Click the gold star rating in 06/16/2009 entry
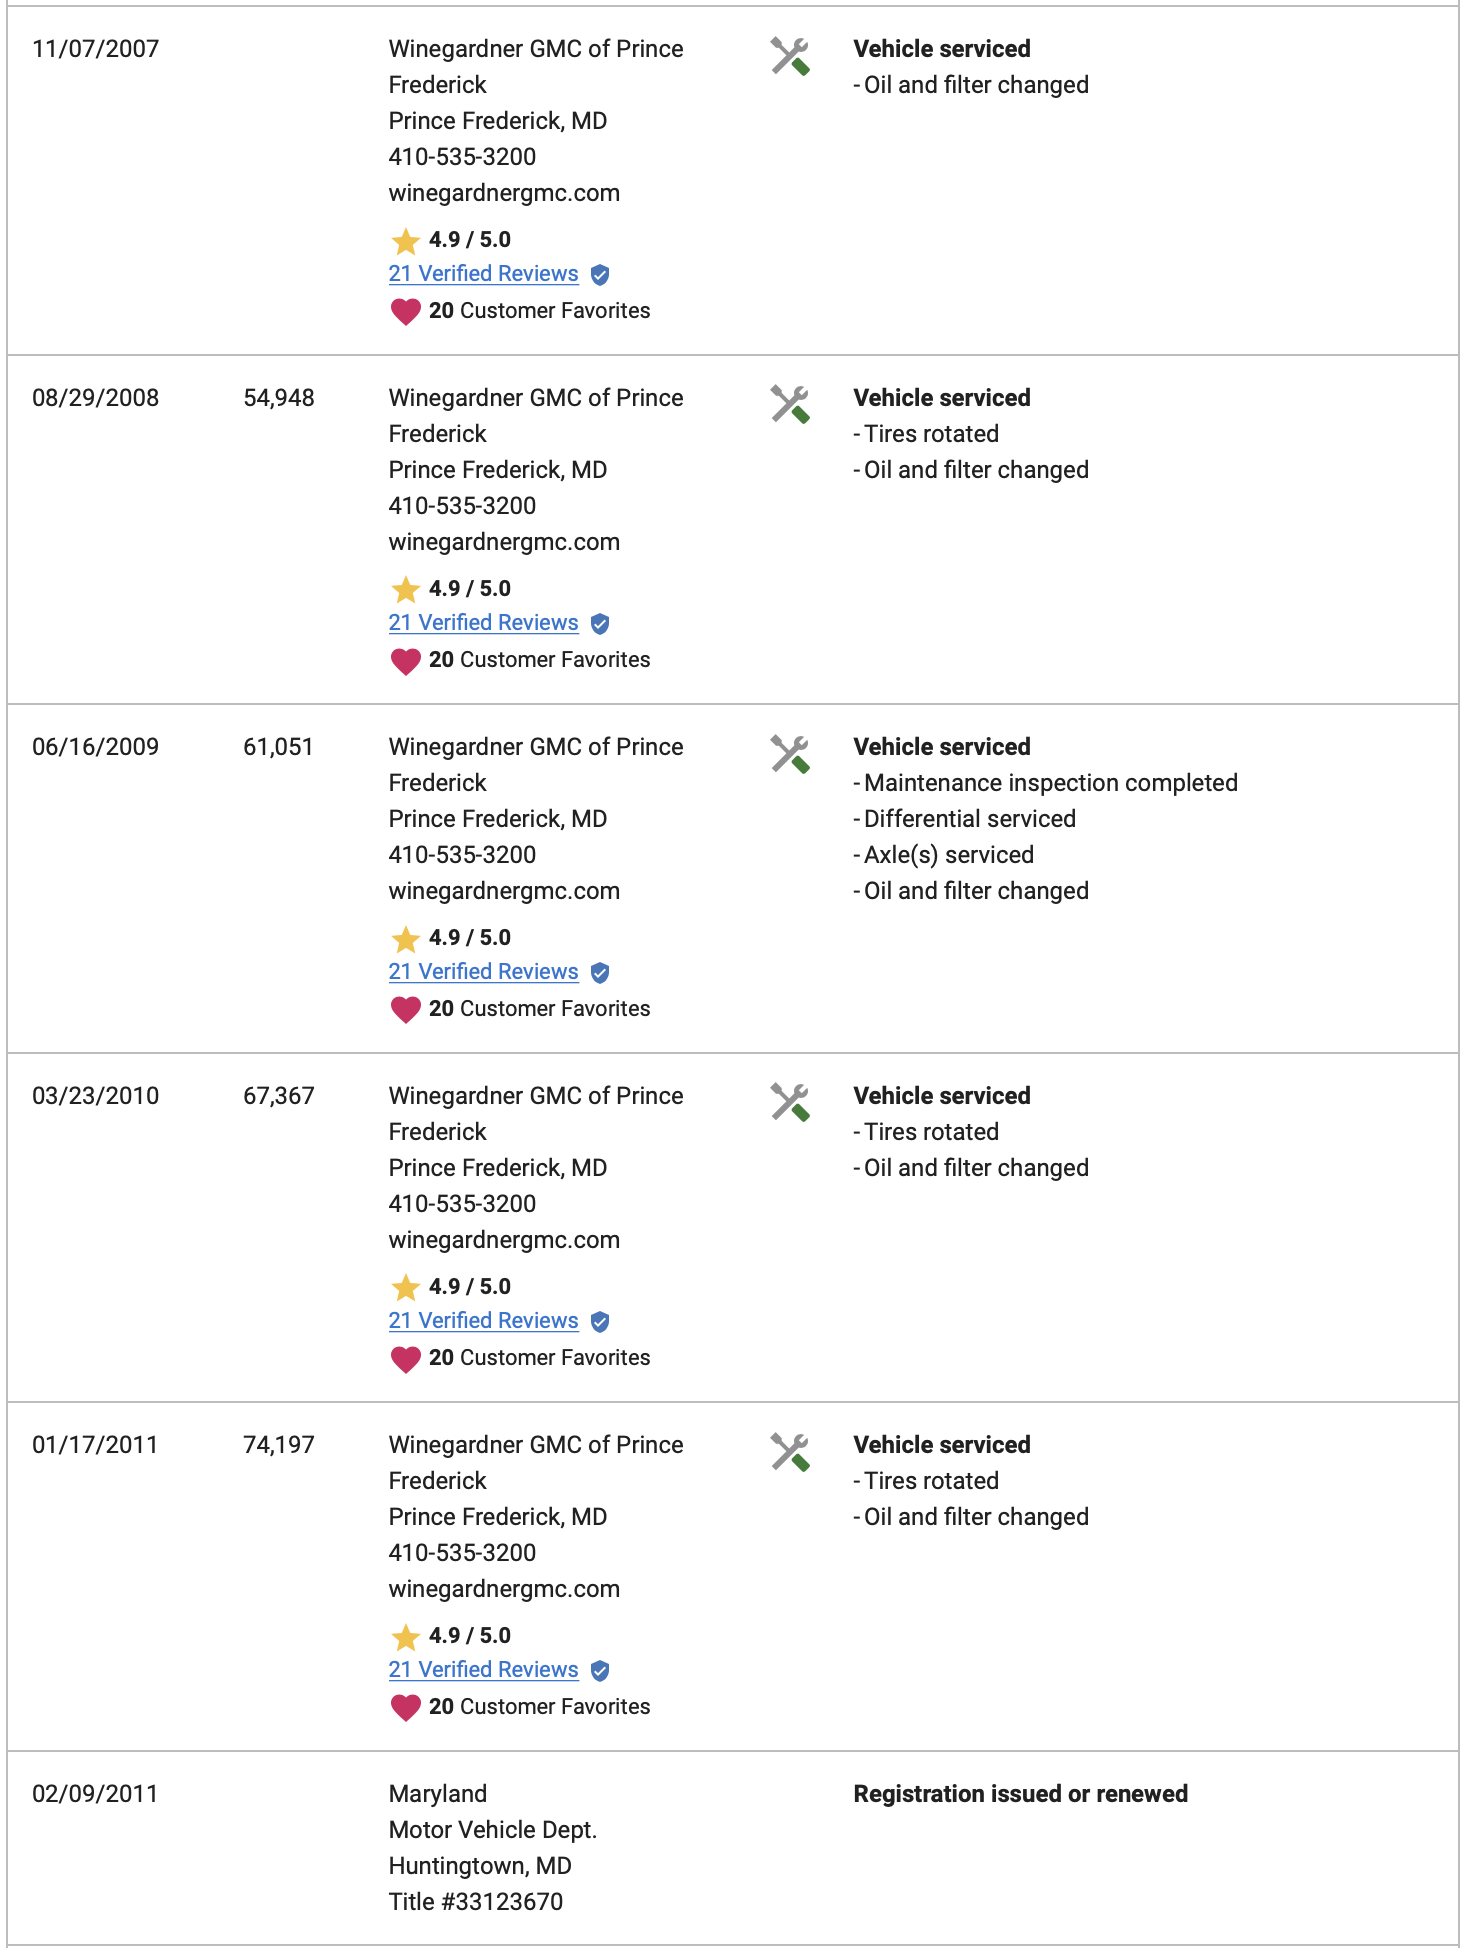This screenshot has width=1466, height=1948. coord(405,939)
